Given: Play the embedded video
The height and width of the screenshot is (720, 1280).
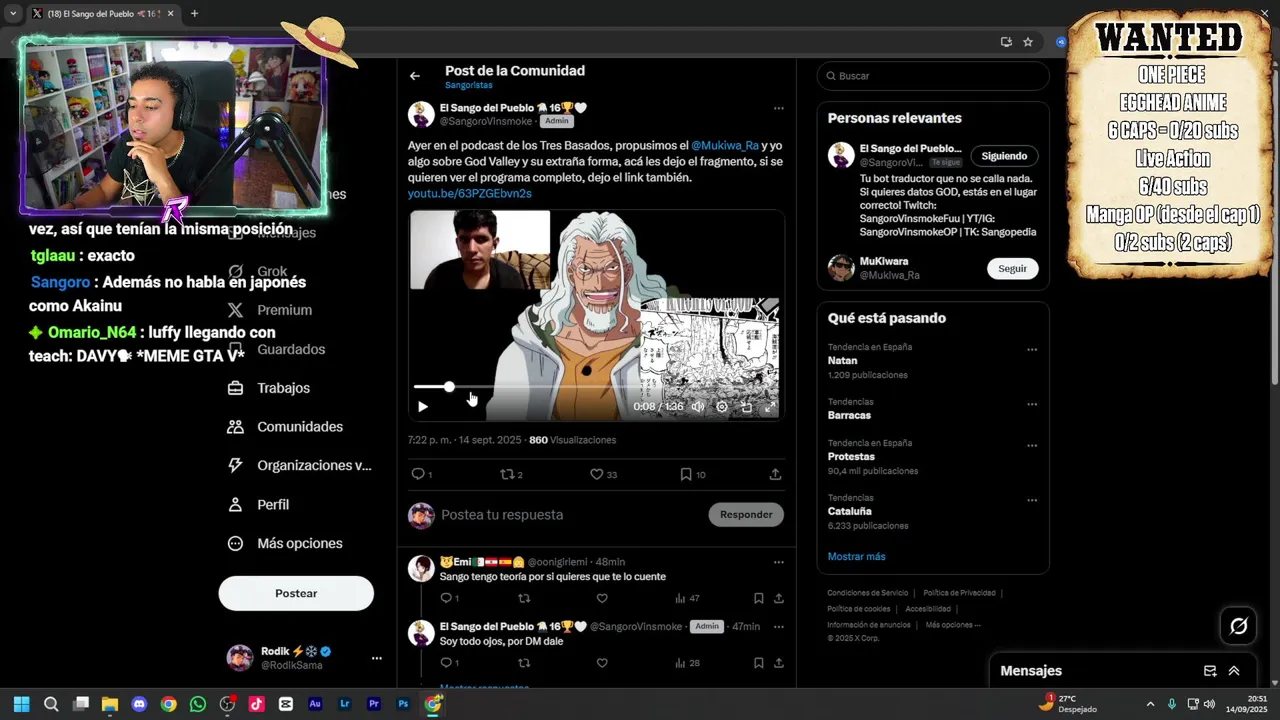Looking at the screenshot, I should coord(422,407).
